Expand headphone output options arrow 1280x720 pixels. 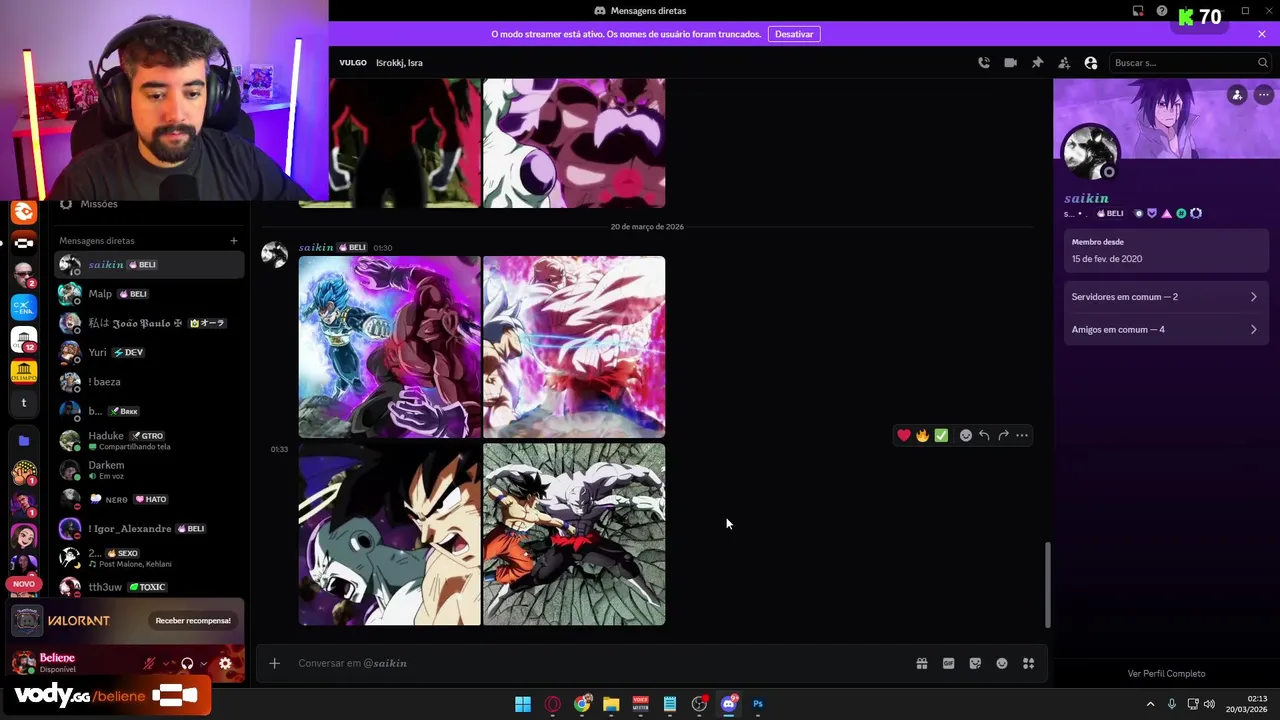(x=204, y=663)
